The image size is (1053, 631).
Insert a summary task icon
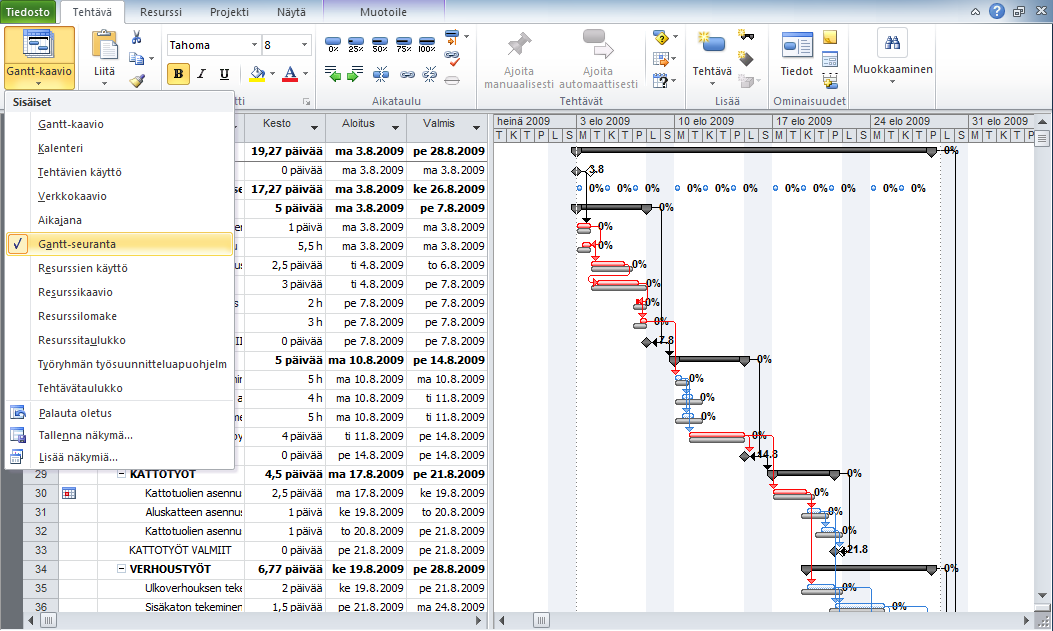(x=745, y=36)
